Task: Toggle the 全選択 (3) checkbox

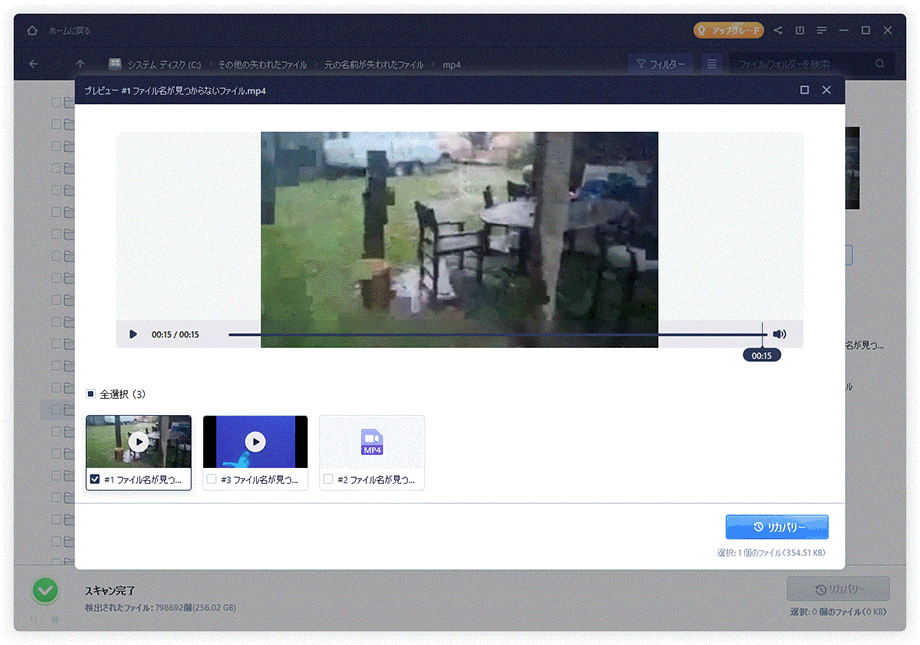Action: click(91, 394)
